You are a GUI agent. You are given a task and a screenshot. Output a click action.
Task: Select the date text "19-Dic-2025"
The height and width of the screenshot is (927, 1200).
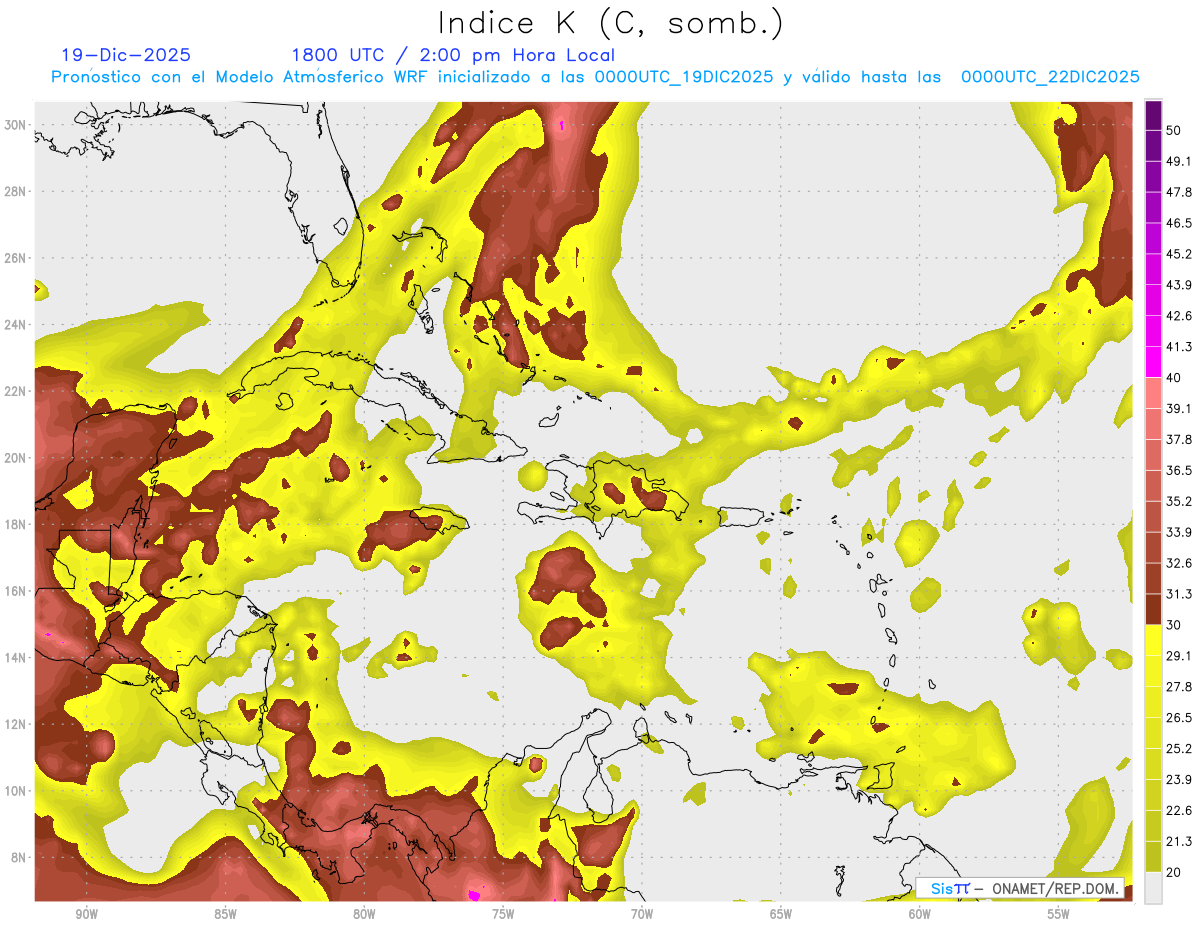pos(125,55)
